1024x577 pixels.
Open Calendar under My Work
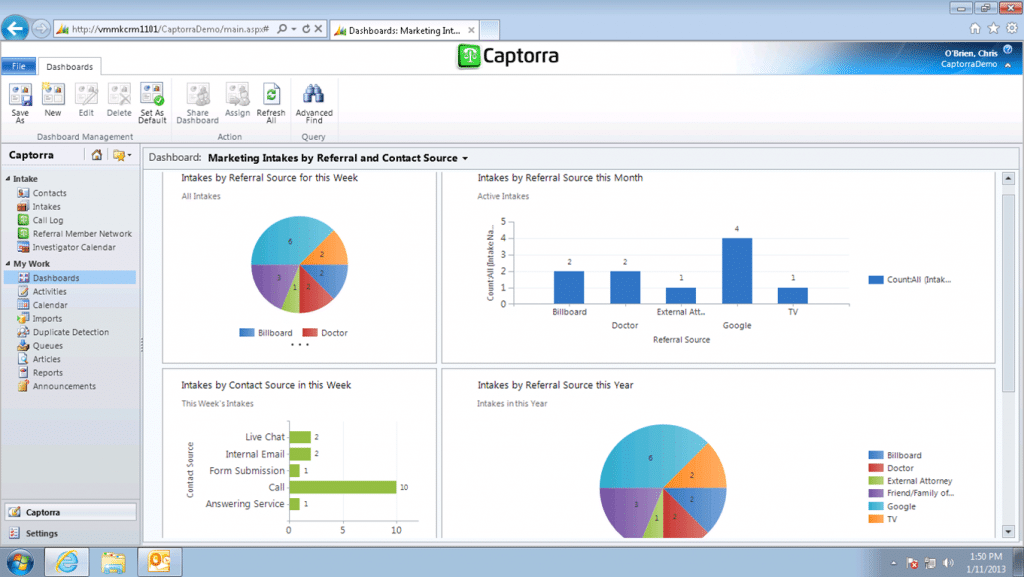[50, 305]
